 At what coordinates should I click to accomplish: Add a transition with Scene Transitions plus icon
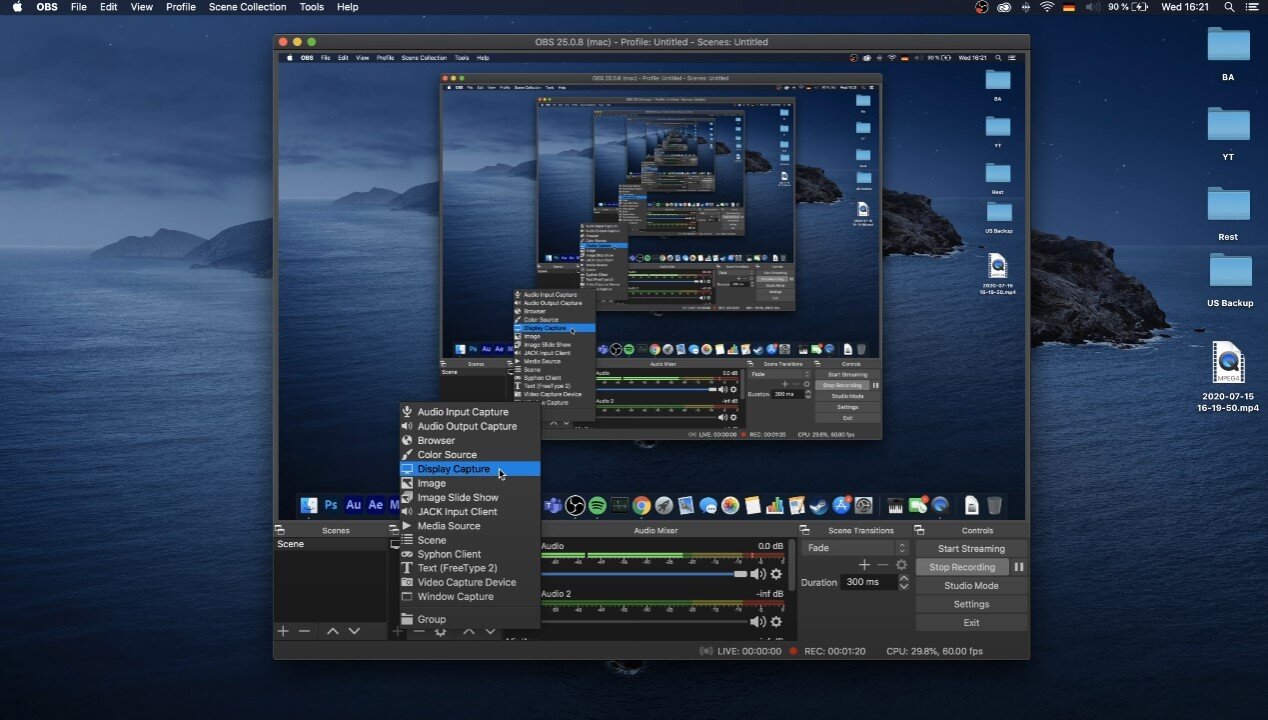(864, 565)
